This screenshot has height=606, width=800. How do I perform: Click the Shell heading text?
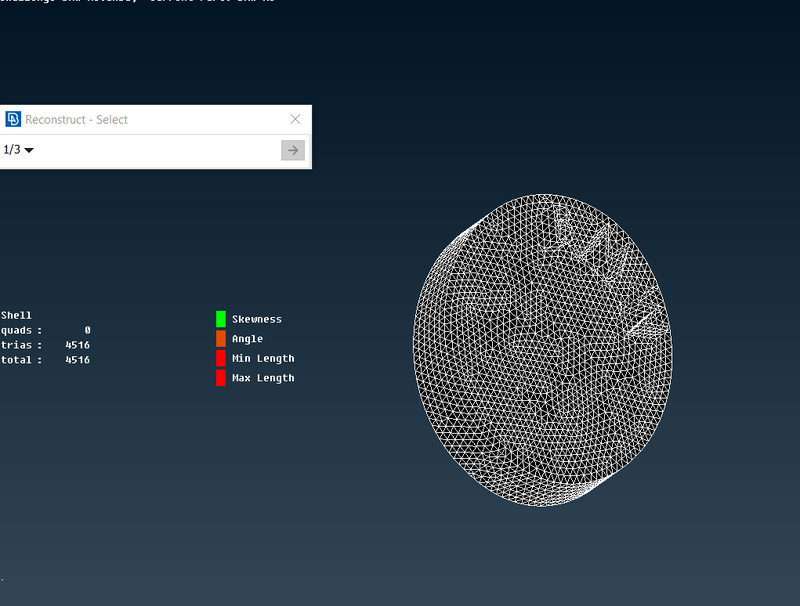point(16,315)
